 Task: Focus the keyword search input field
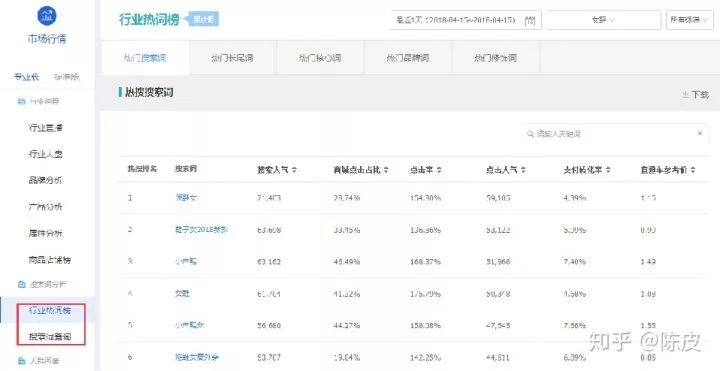pos(615,134)
